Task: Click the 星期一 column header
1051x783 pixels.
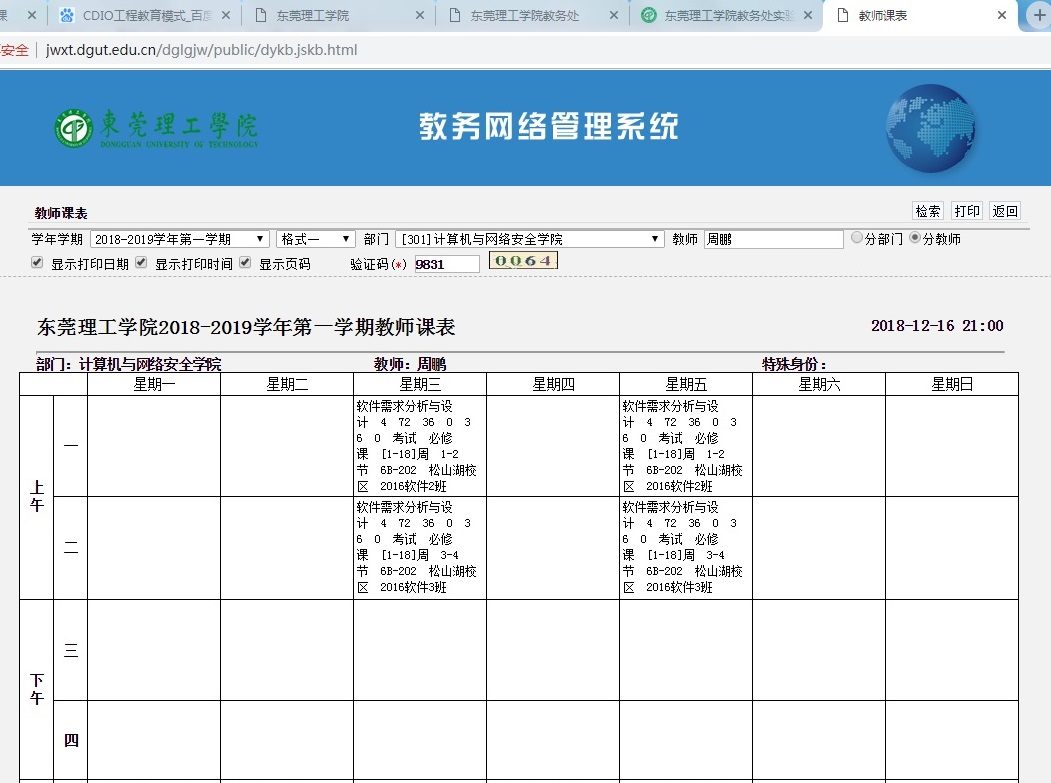Action: pyautogui.click(x=154, y=384)
